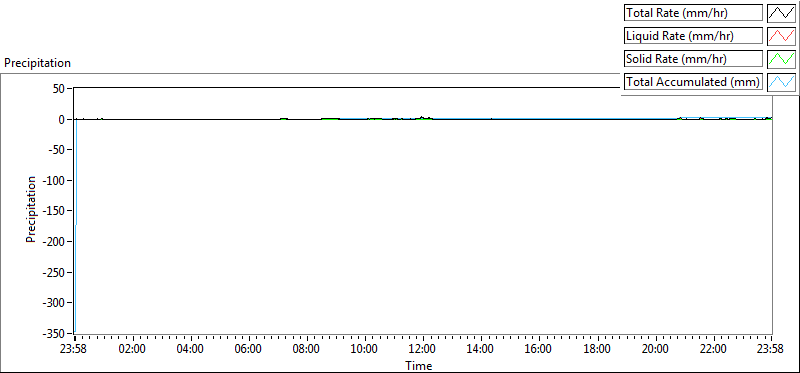The image size is (800, 373).
Task: Click the blue Total Accumulated plot icon
Action: (x=781, y=82)
